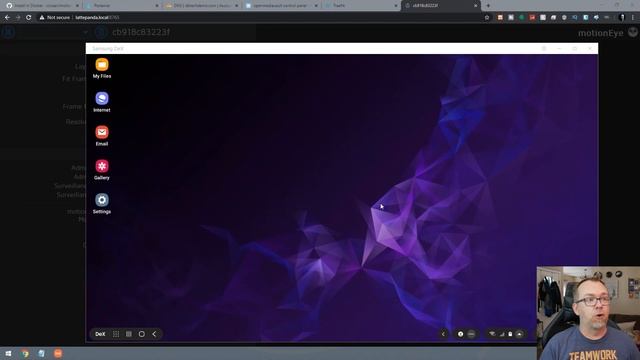Reload the lattepanda.local page
The width and height of the screenshot is (640, 360).
click(x=29, y=18)
